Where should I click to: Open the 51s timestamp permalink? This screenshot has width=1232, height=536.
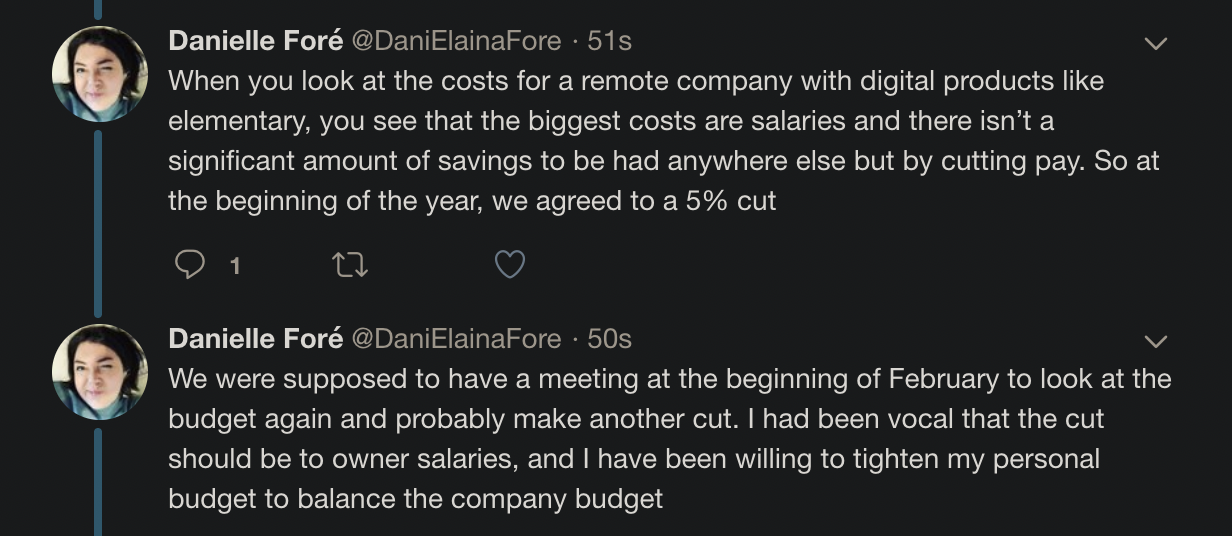pyautogui.click(x=609, y=40)
